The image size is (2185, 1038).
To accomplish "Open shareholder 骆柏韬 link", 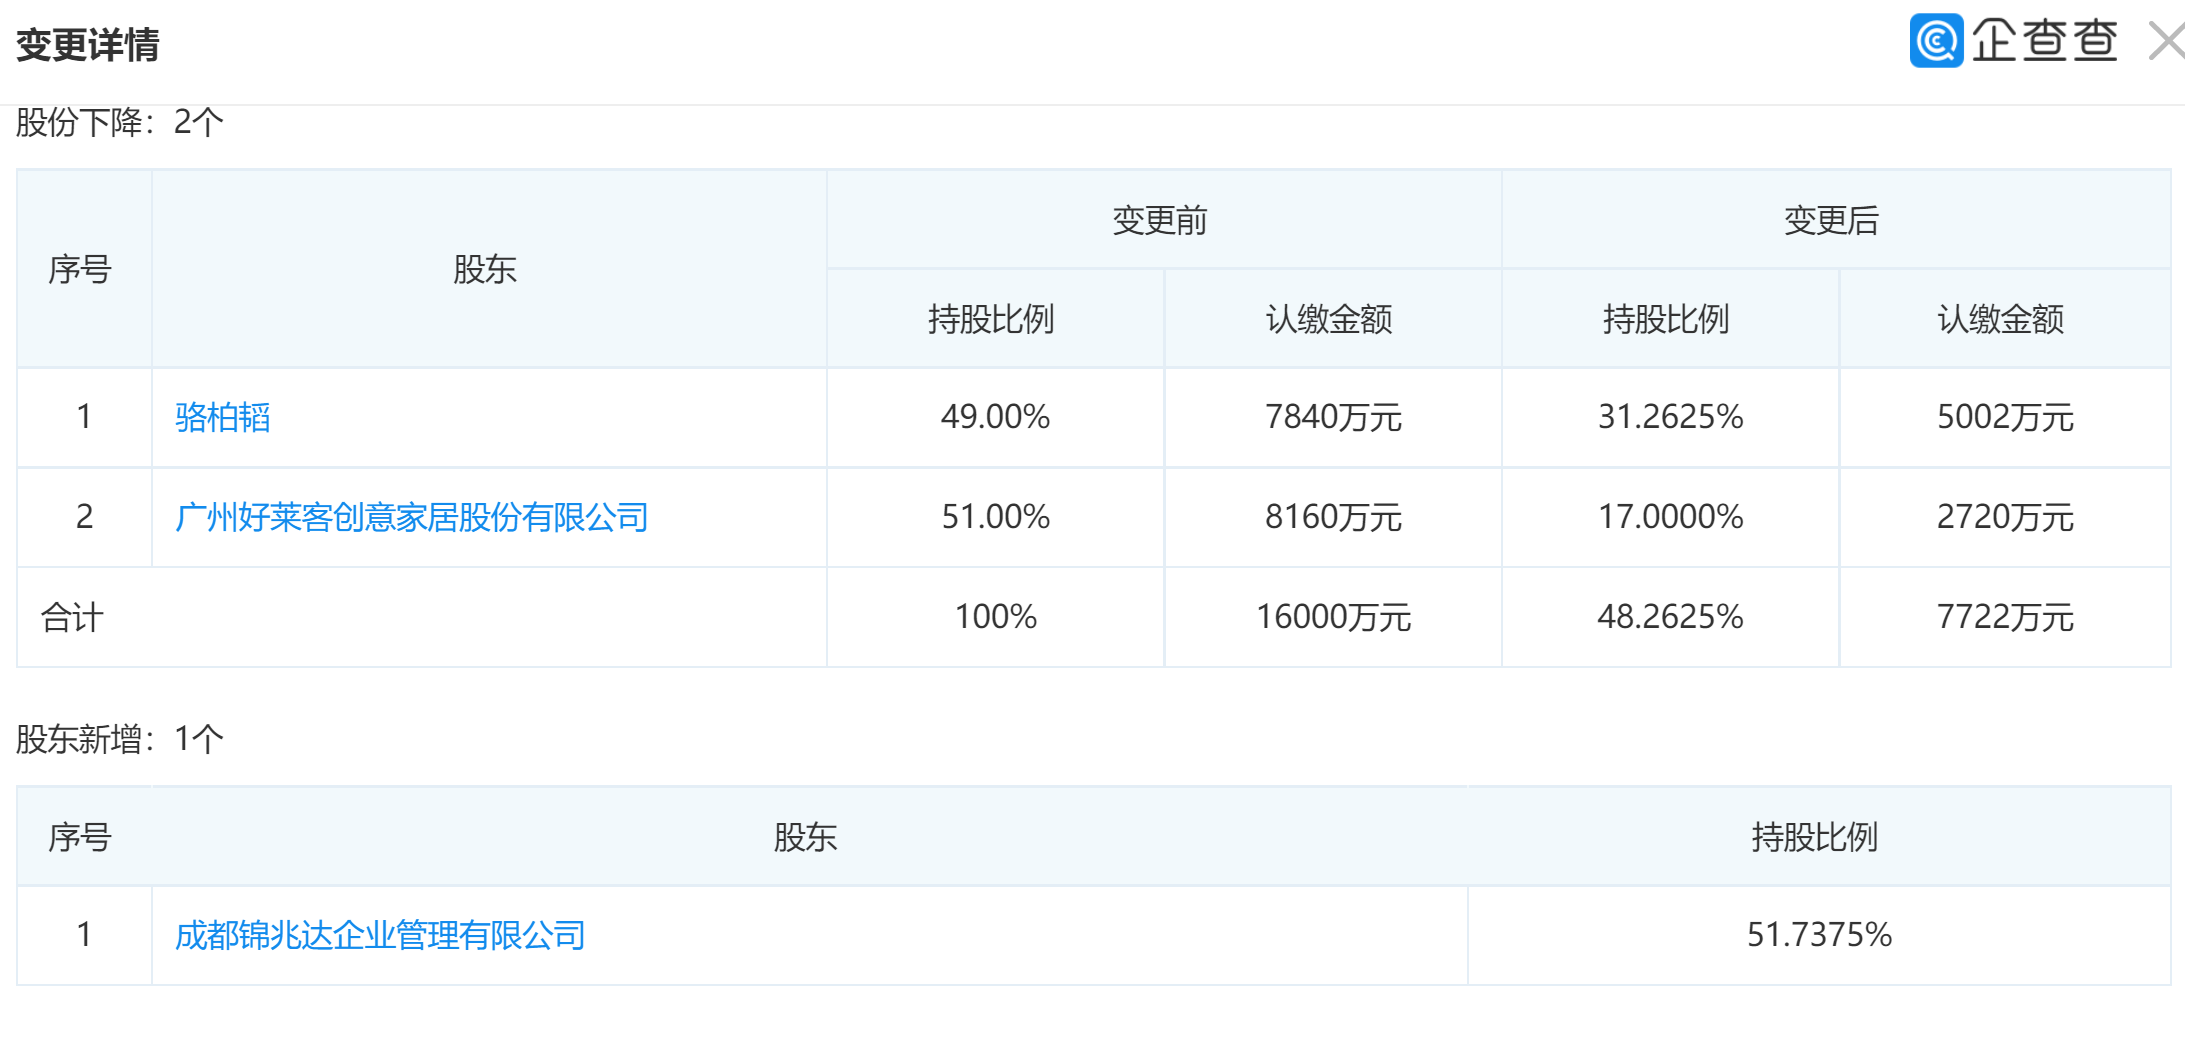I will [222, 417].
